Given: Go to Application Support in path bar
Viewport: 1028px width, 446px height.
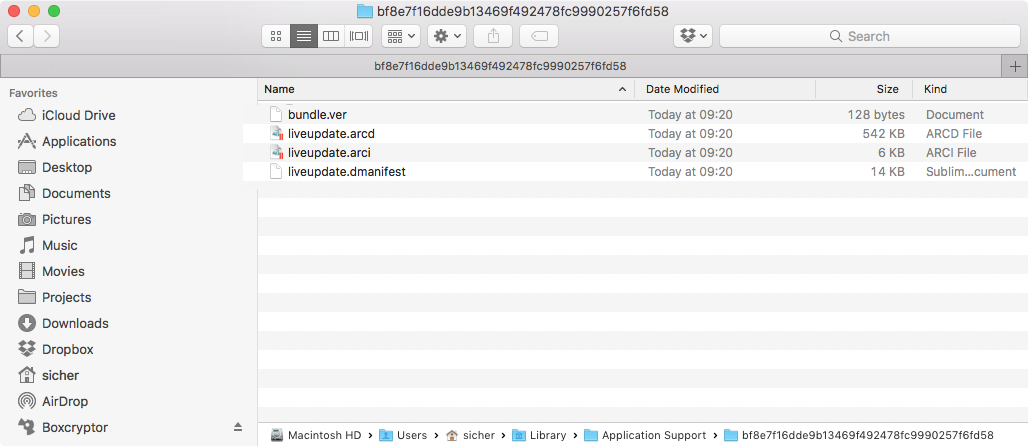Looking at the screenshot, I should 652,435.
